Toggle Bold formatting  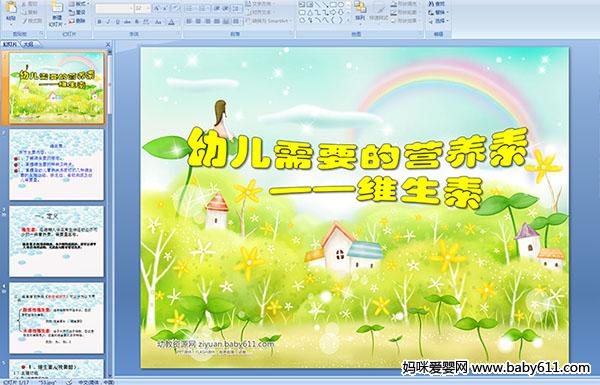pyautogui.click(x=99, y=22)
